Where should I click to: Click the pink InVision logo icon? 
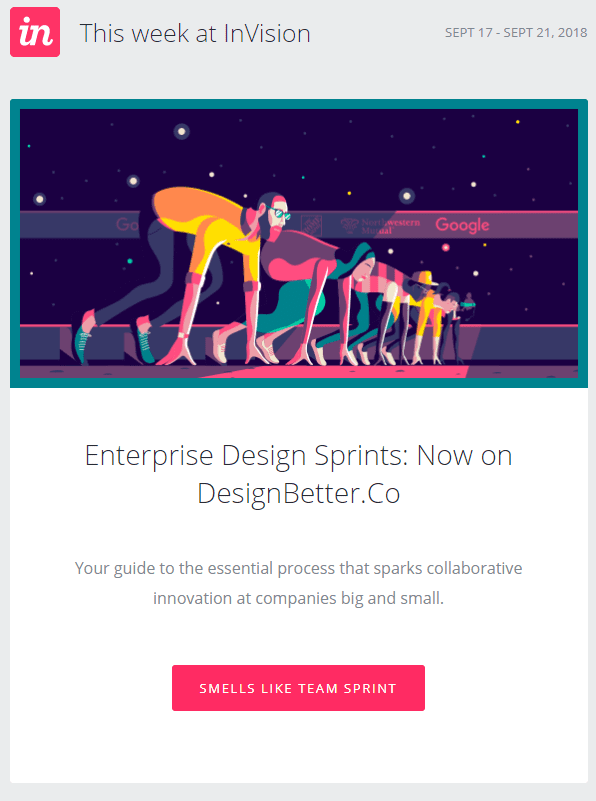[x=35, y=32]
